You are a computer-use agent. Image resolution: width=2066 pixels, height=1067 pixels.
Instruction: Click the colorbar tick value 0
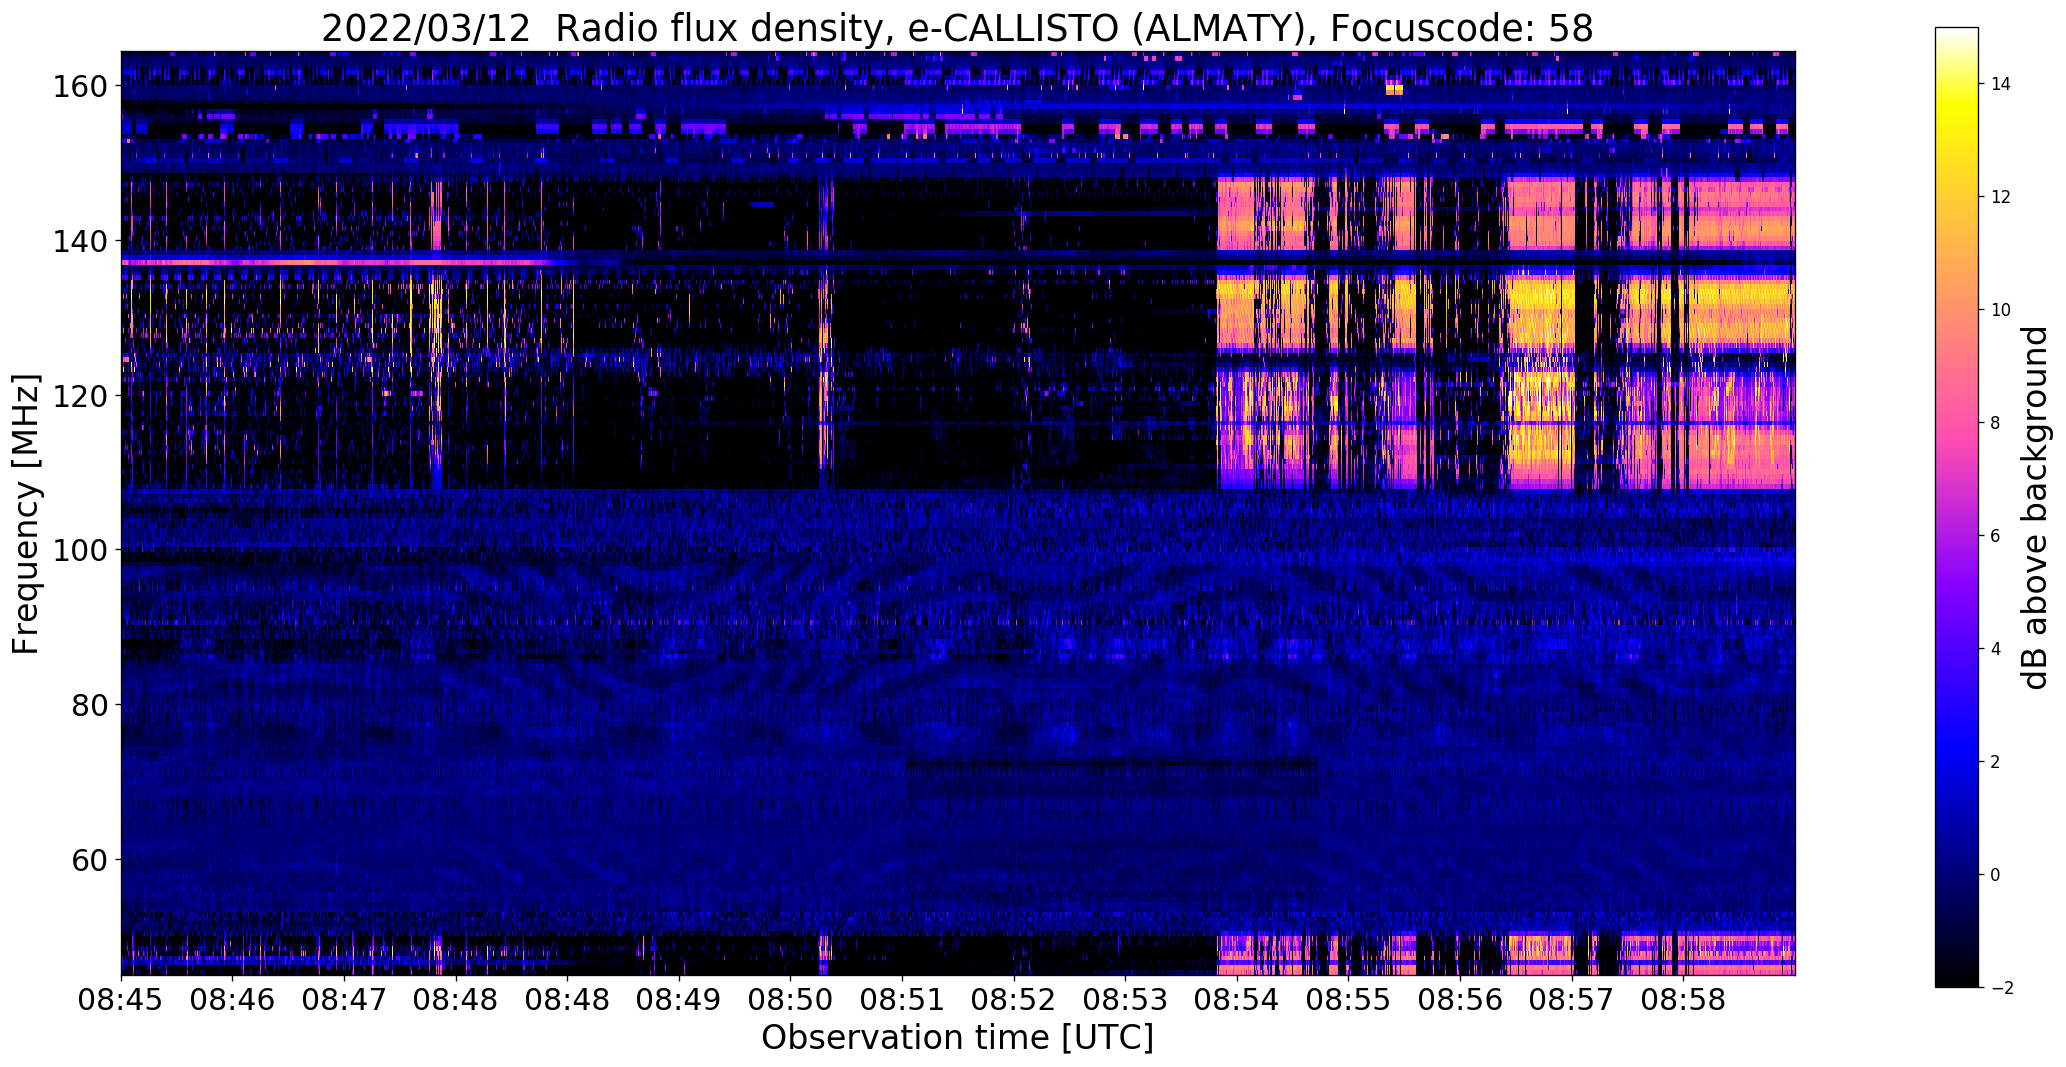coord(1996,875)
